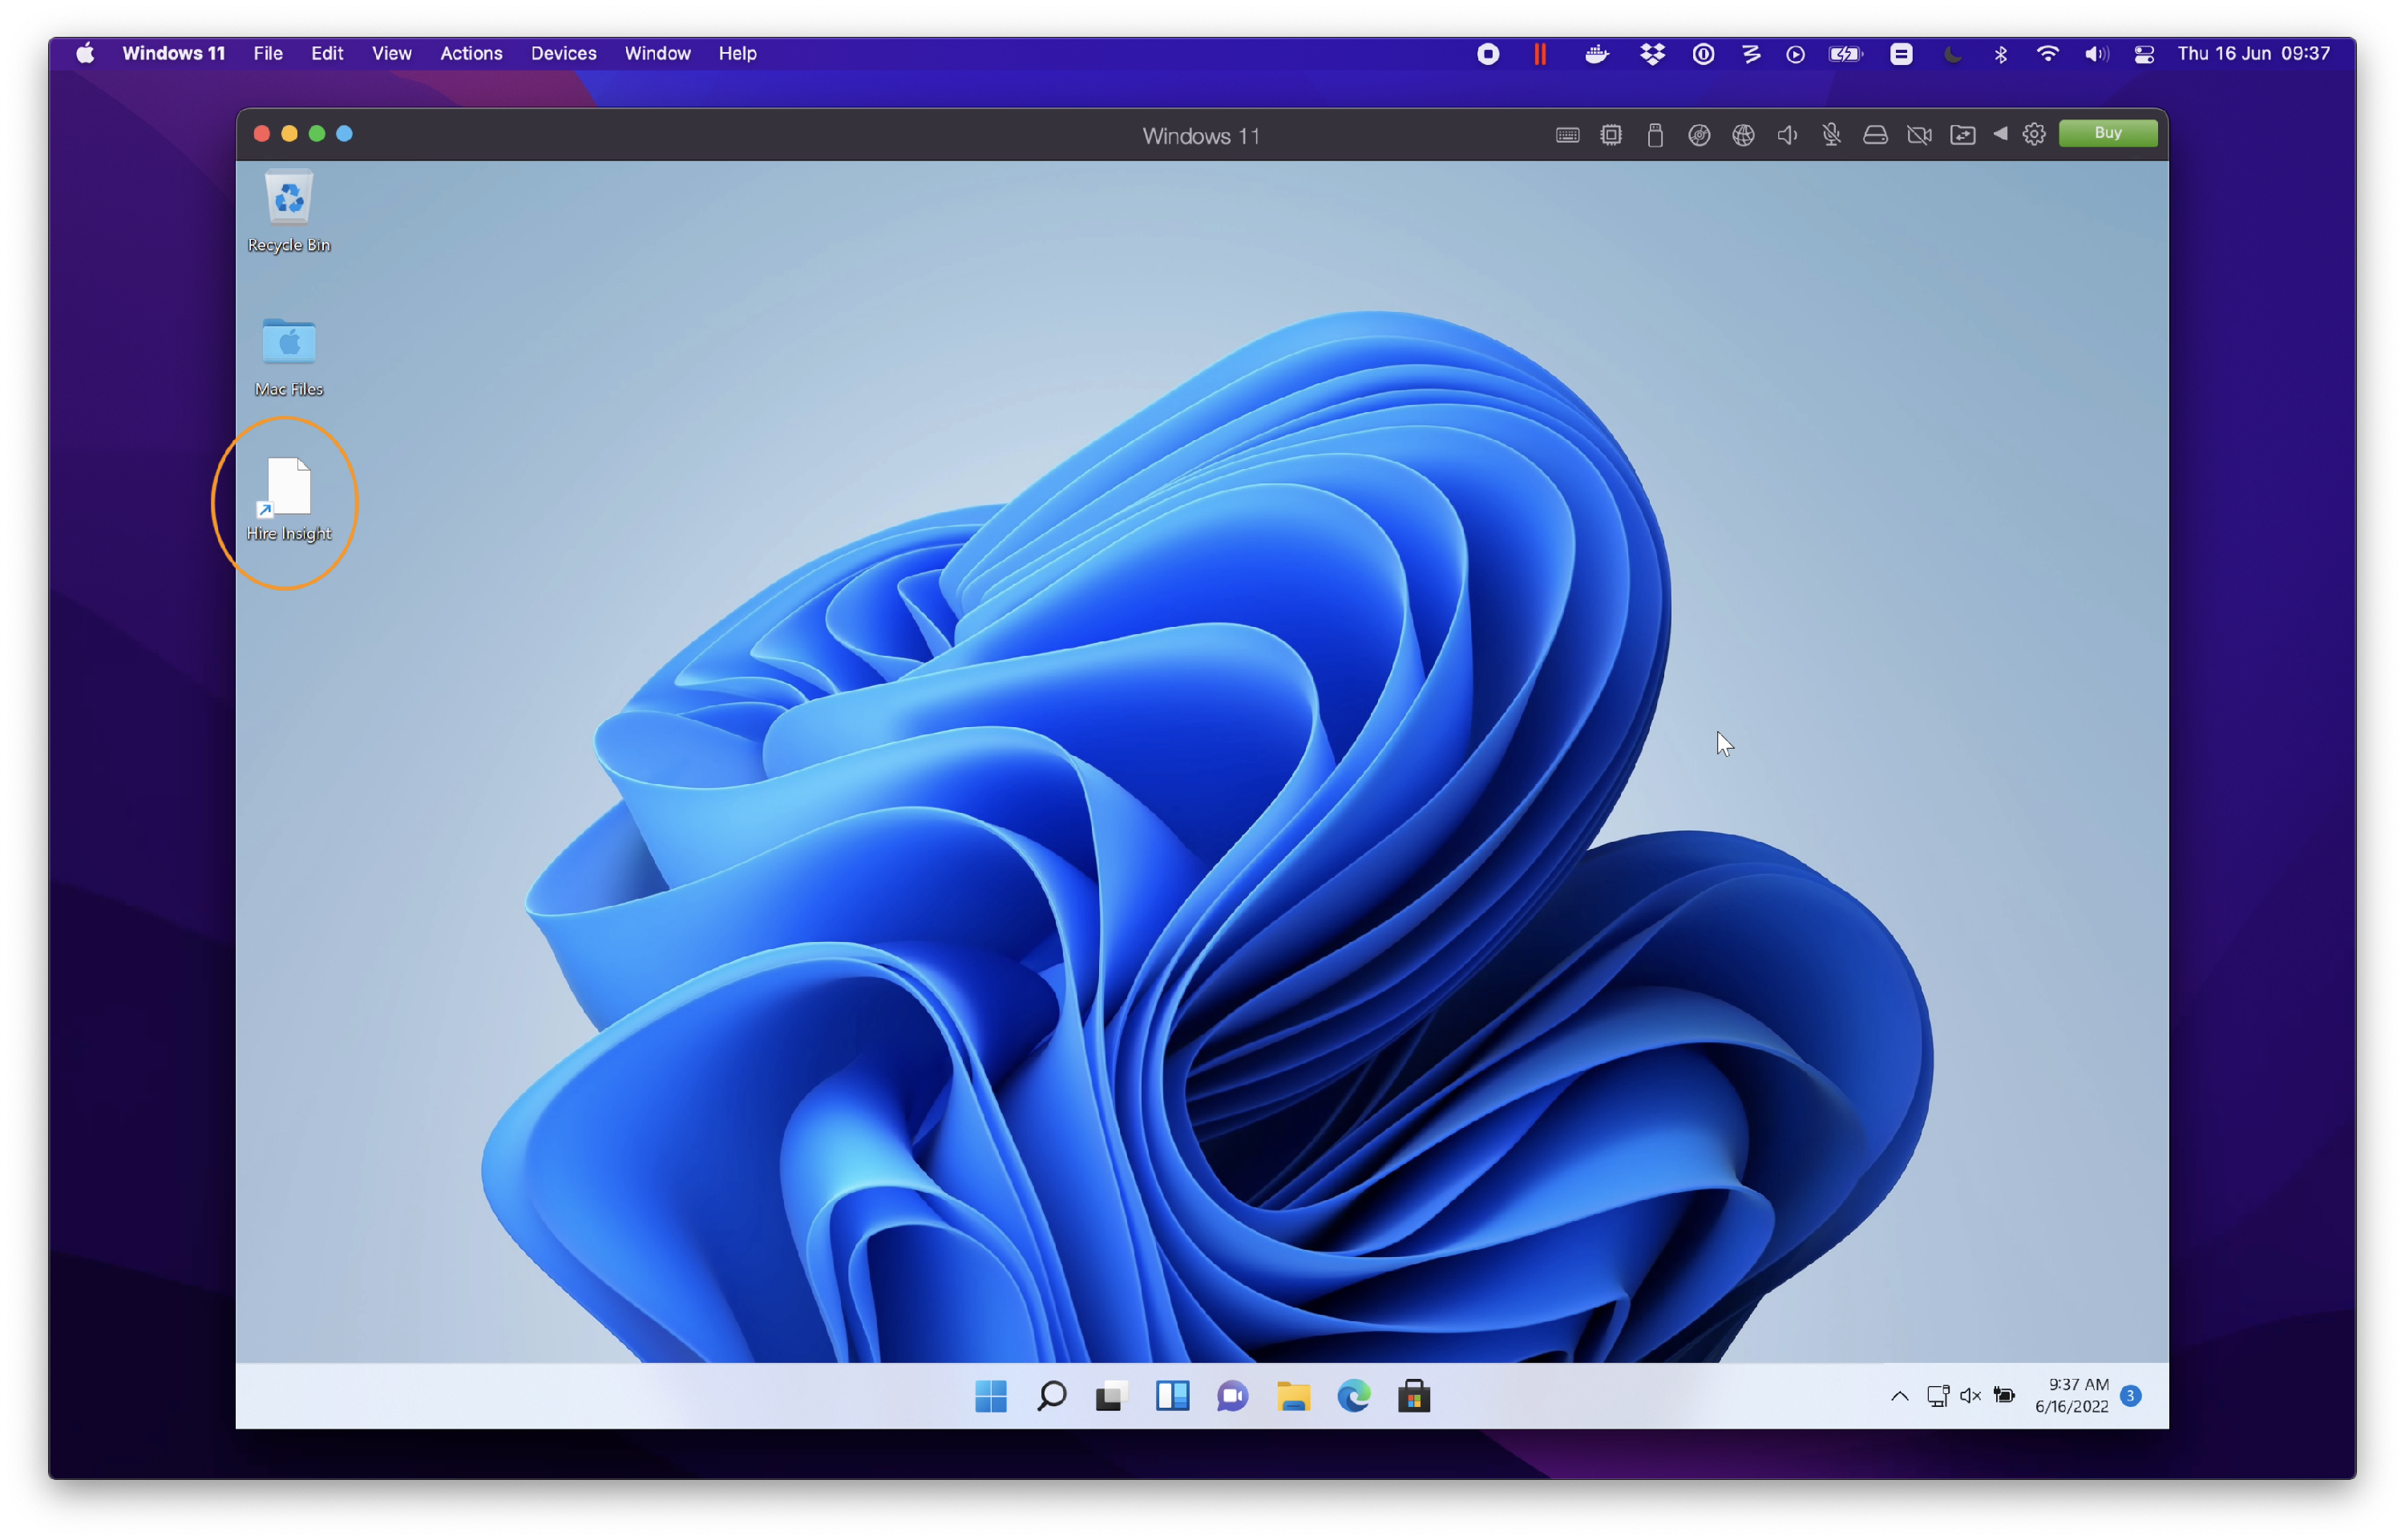Open Microsoft Store from the Windows taskbar
The image size is (2405, 1540).
pos(1414,1396)
